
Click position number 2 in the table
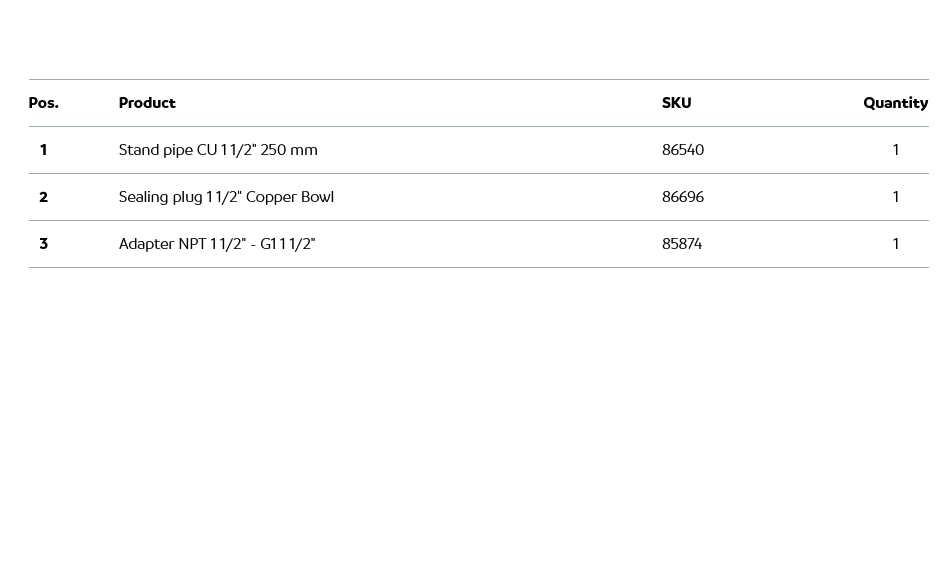coord(43,197)
